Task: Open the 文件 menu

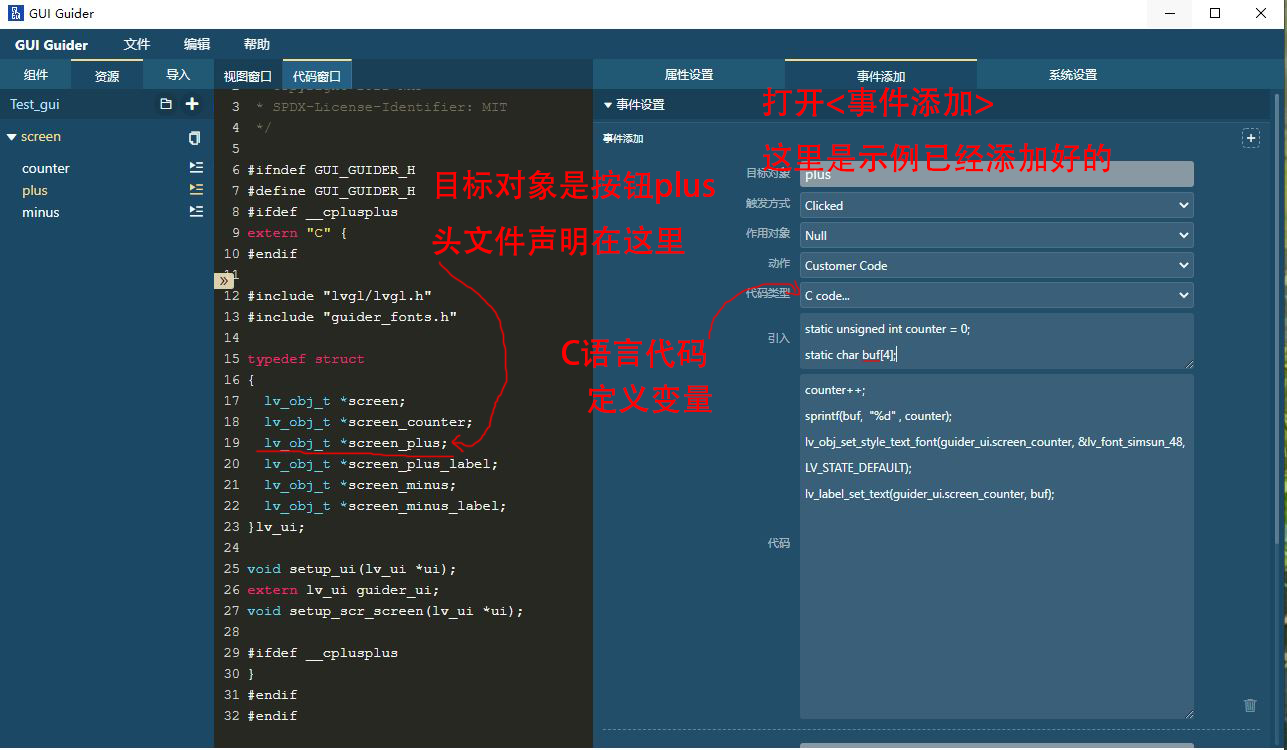Action: point(137,45)
